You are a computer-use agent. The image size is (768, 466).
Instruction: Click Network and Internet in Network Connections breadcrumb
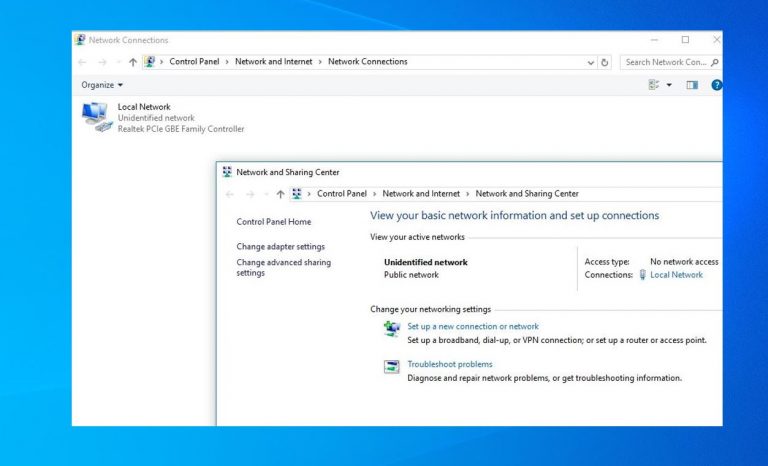273,62
